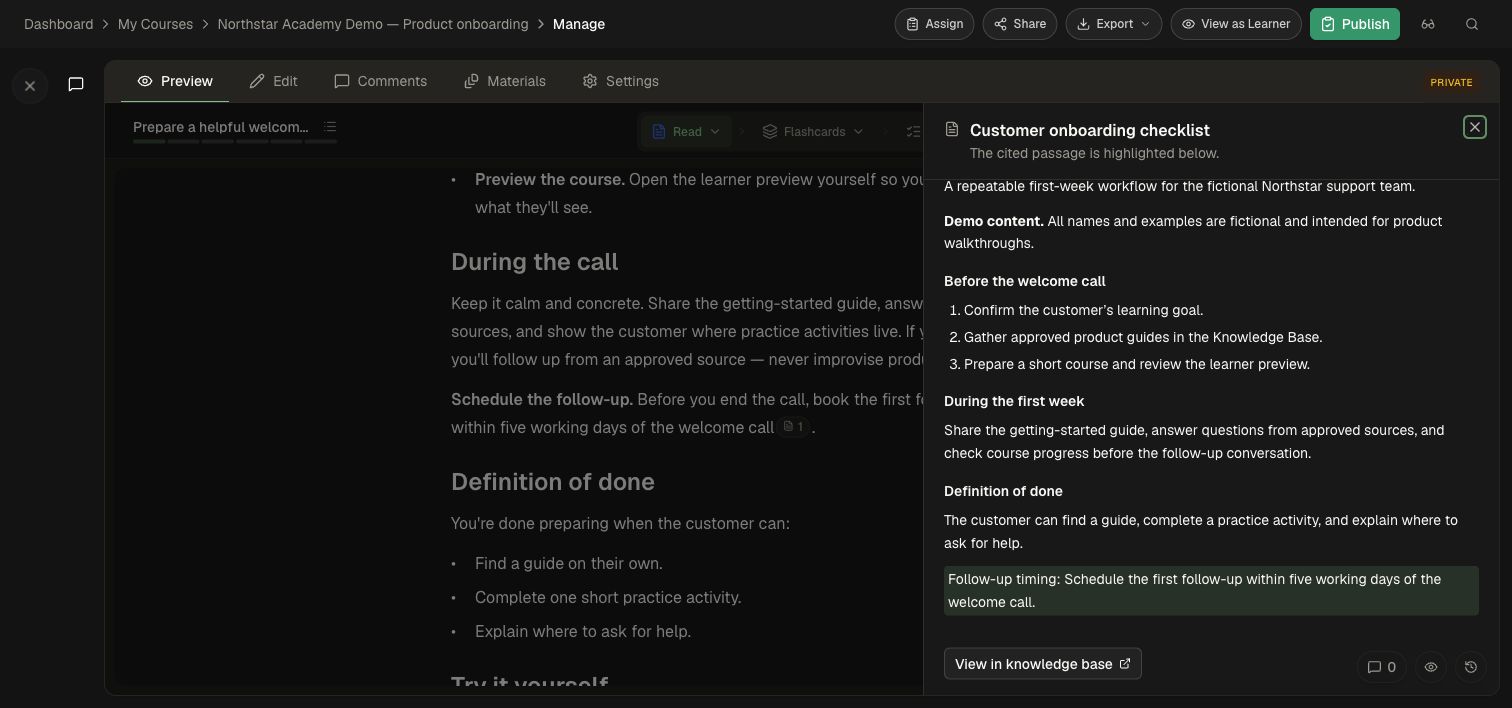Click the lesson title "Prepare a helpful welcom…"
The height and width of the screenshot is (708, 1512).
[x=221, y=127]
